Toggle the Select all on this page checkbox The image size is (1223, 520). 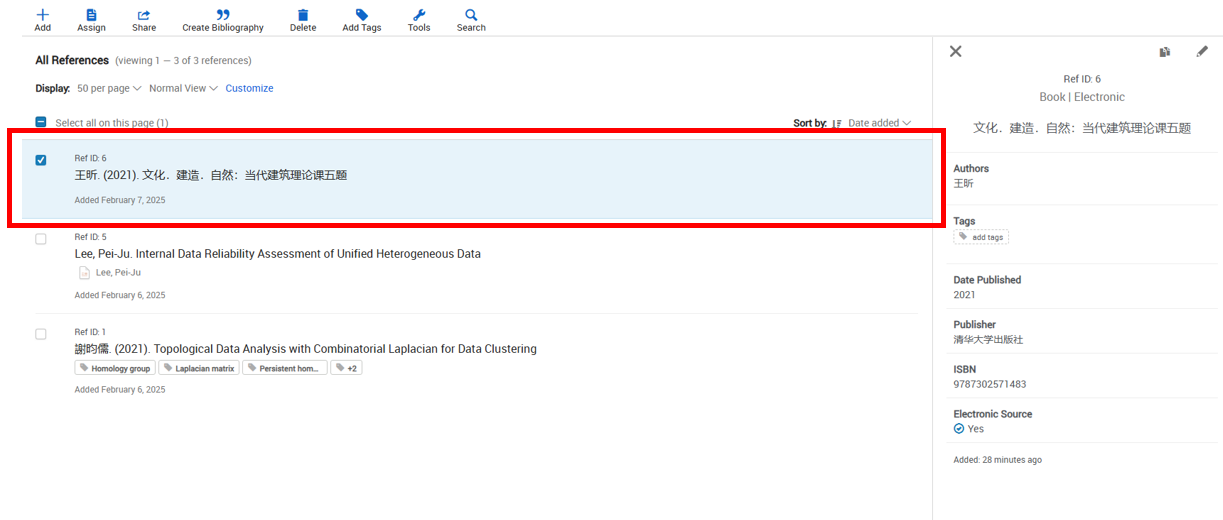tap(41, 122)
